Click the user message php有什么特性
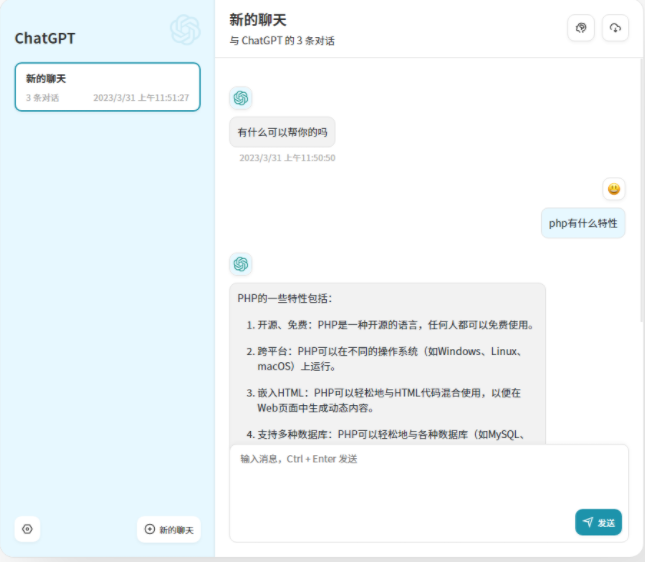The height and width of the screenshot is (562, 645). point(583,223)
